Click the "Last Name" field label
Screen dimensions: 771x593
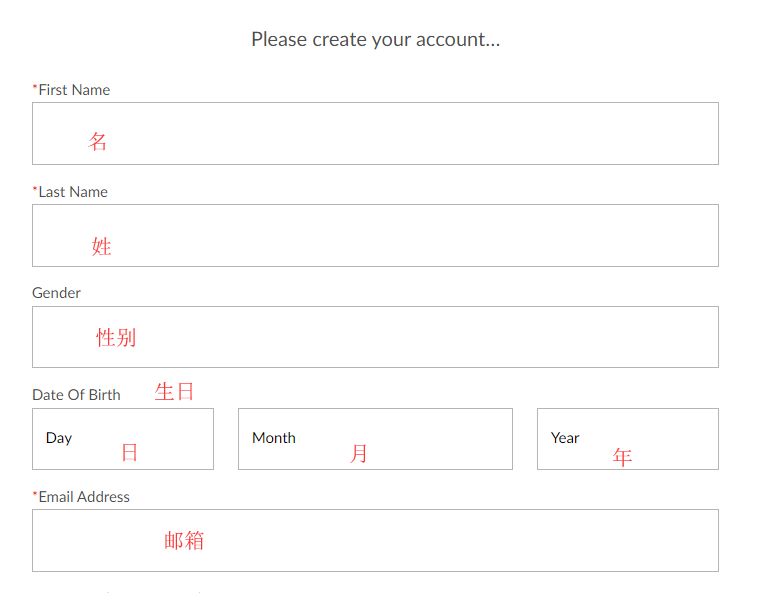[72, 192]
